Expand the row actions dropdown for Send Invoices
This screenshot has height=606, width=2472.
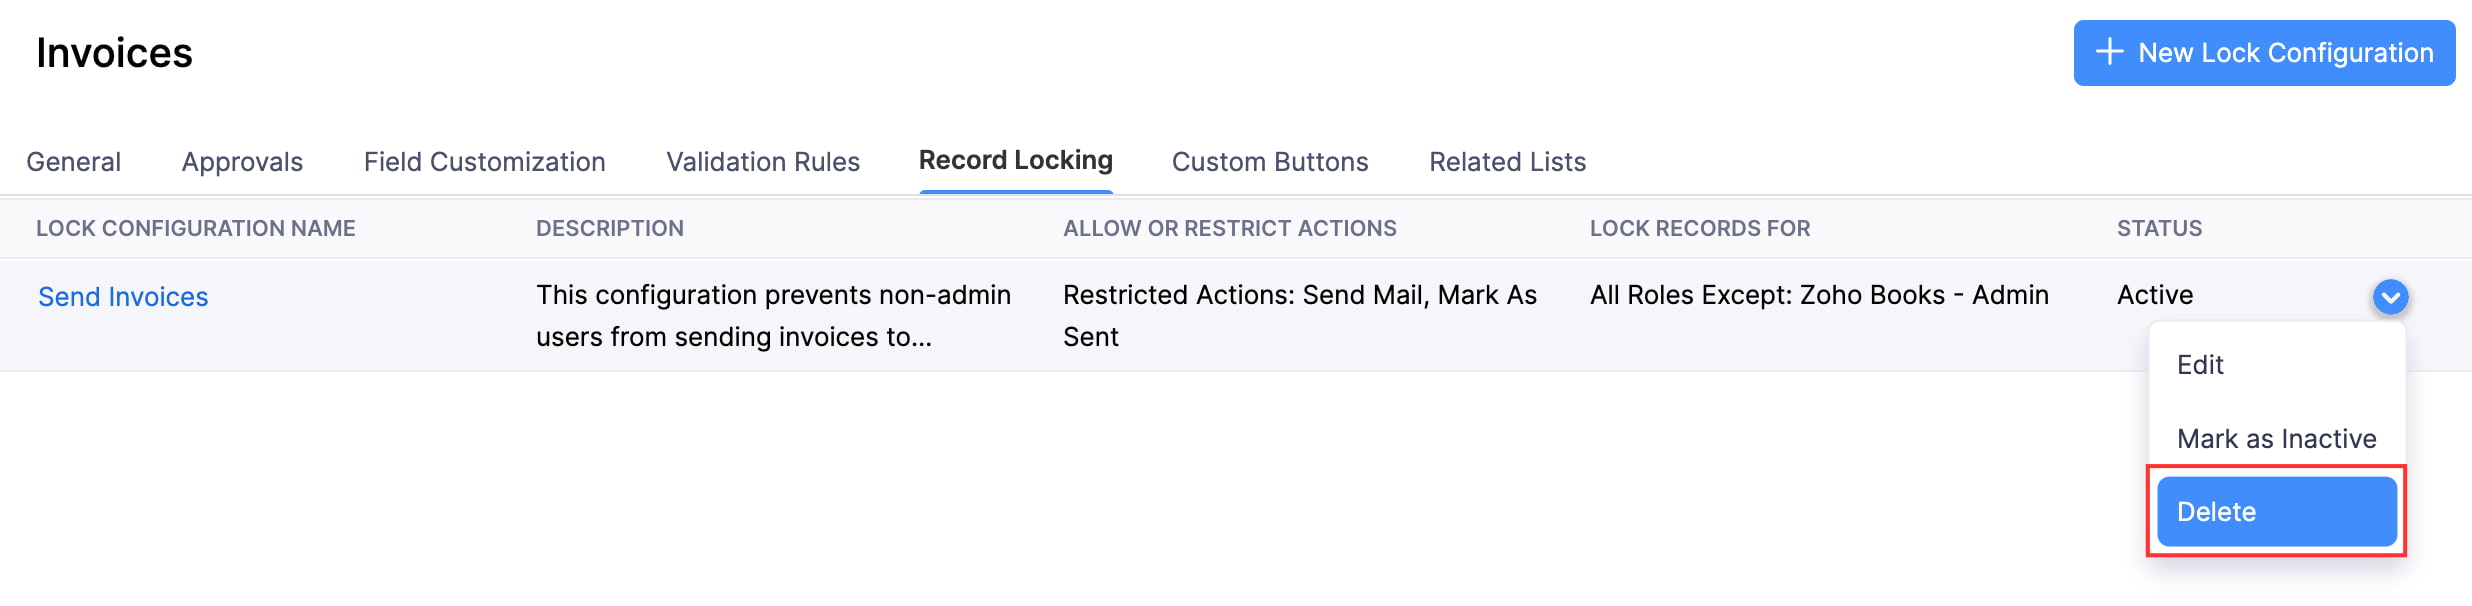point(2390,297)
